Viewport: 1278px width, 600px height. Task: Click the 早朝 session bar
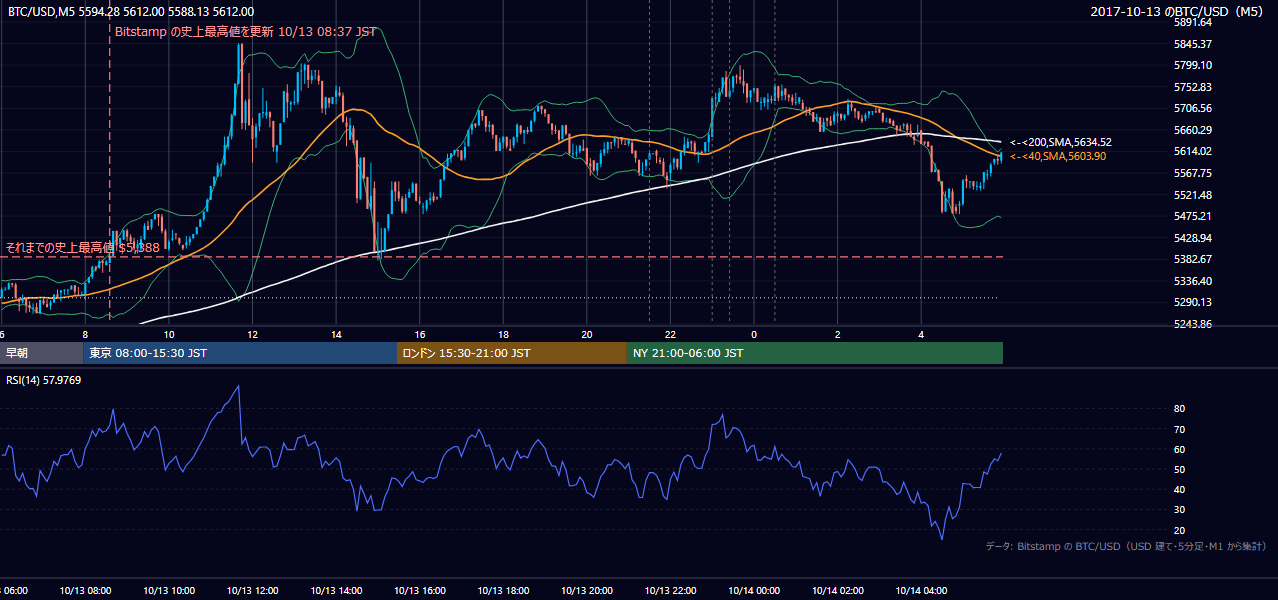(x=41, y=353)
